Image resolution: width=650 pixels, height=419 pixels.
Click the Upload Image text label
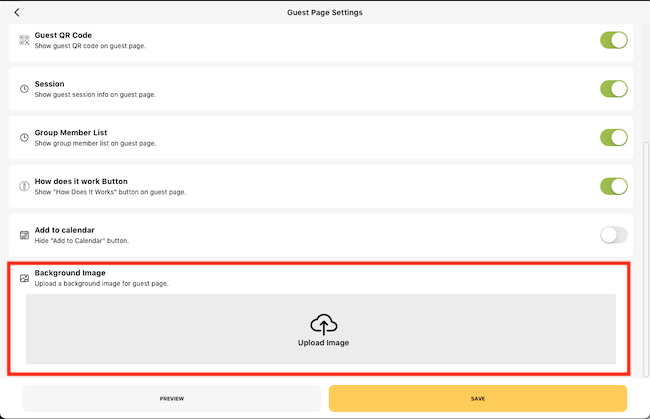tap(323, 343)
